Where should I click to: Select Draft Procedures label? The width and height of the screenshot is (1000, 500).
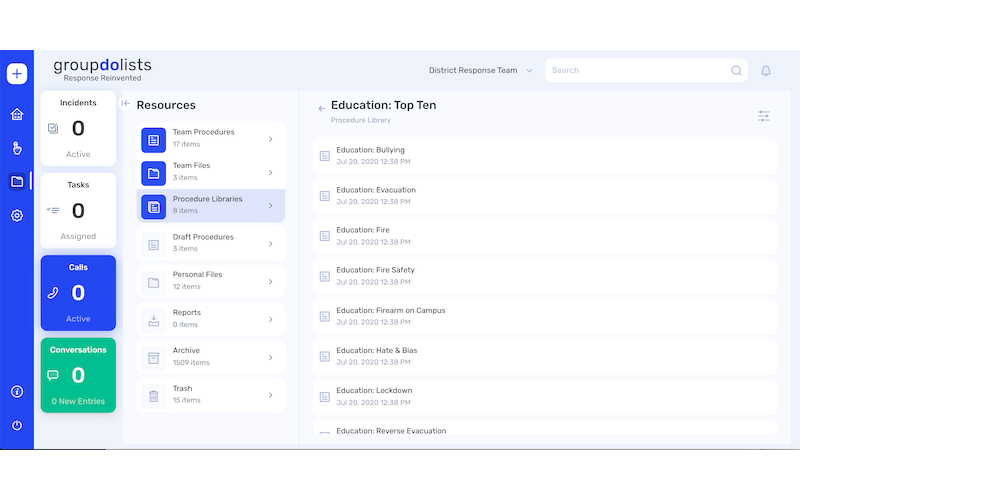(203, 237)
